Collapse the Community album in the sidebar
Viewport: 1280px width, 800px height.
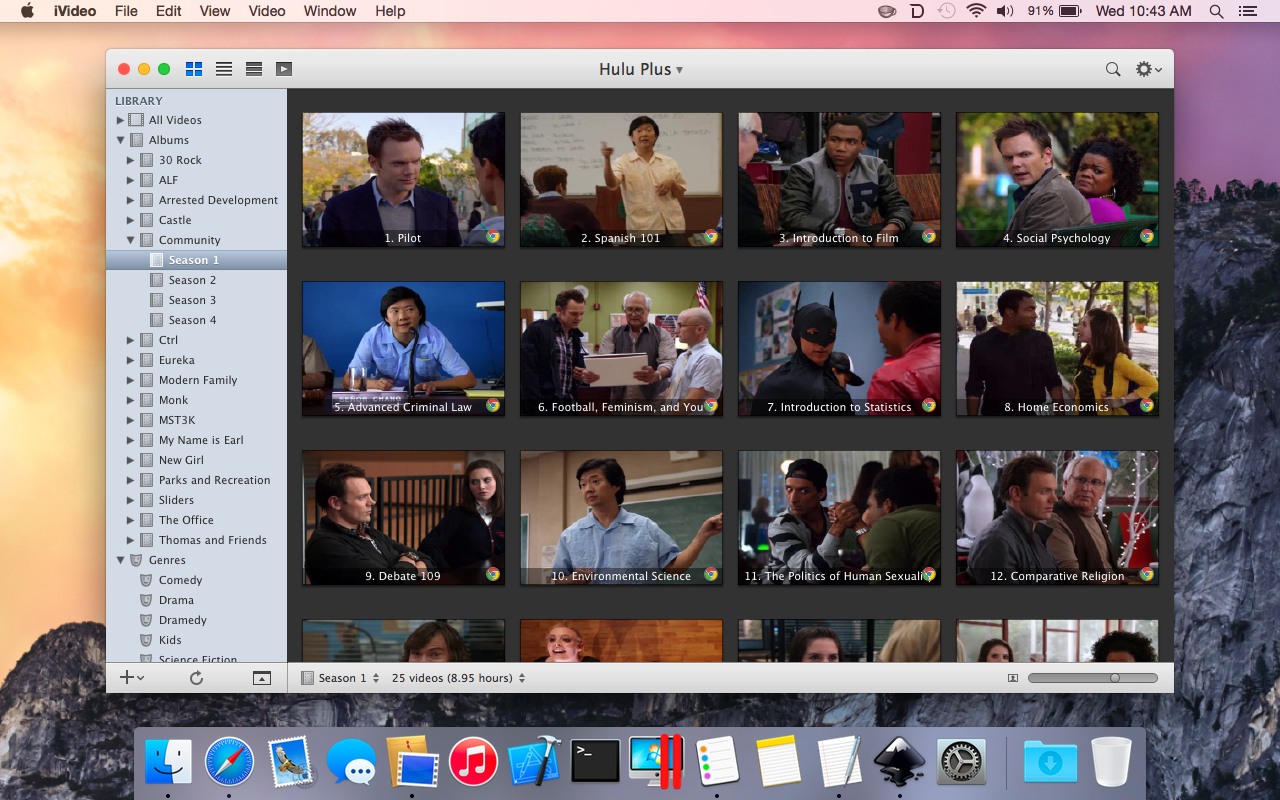click(129, 240)
